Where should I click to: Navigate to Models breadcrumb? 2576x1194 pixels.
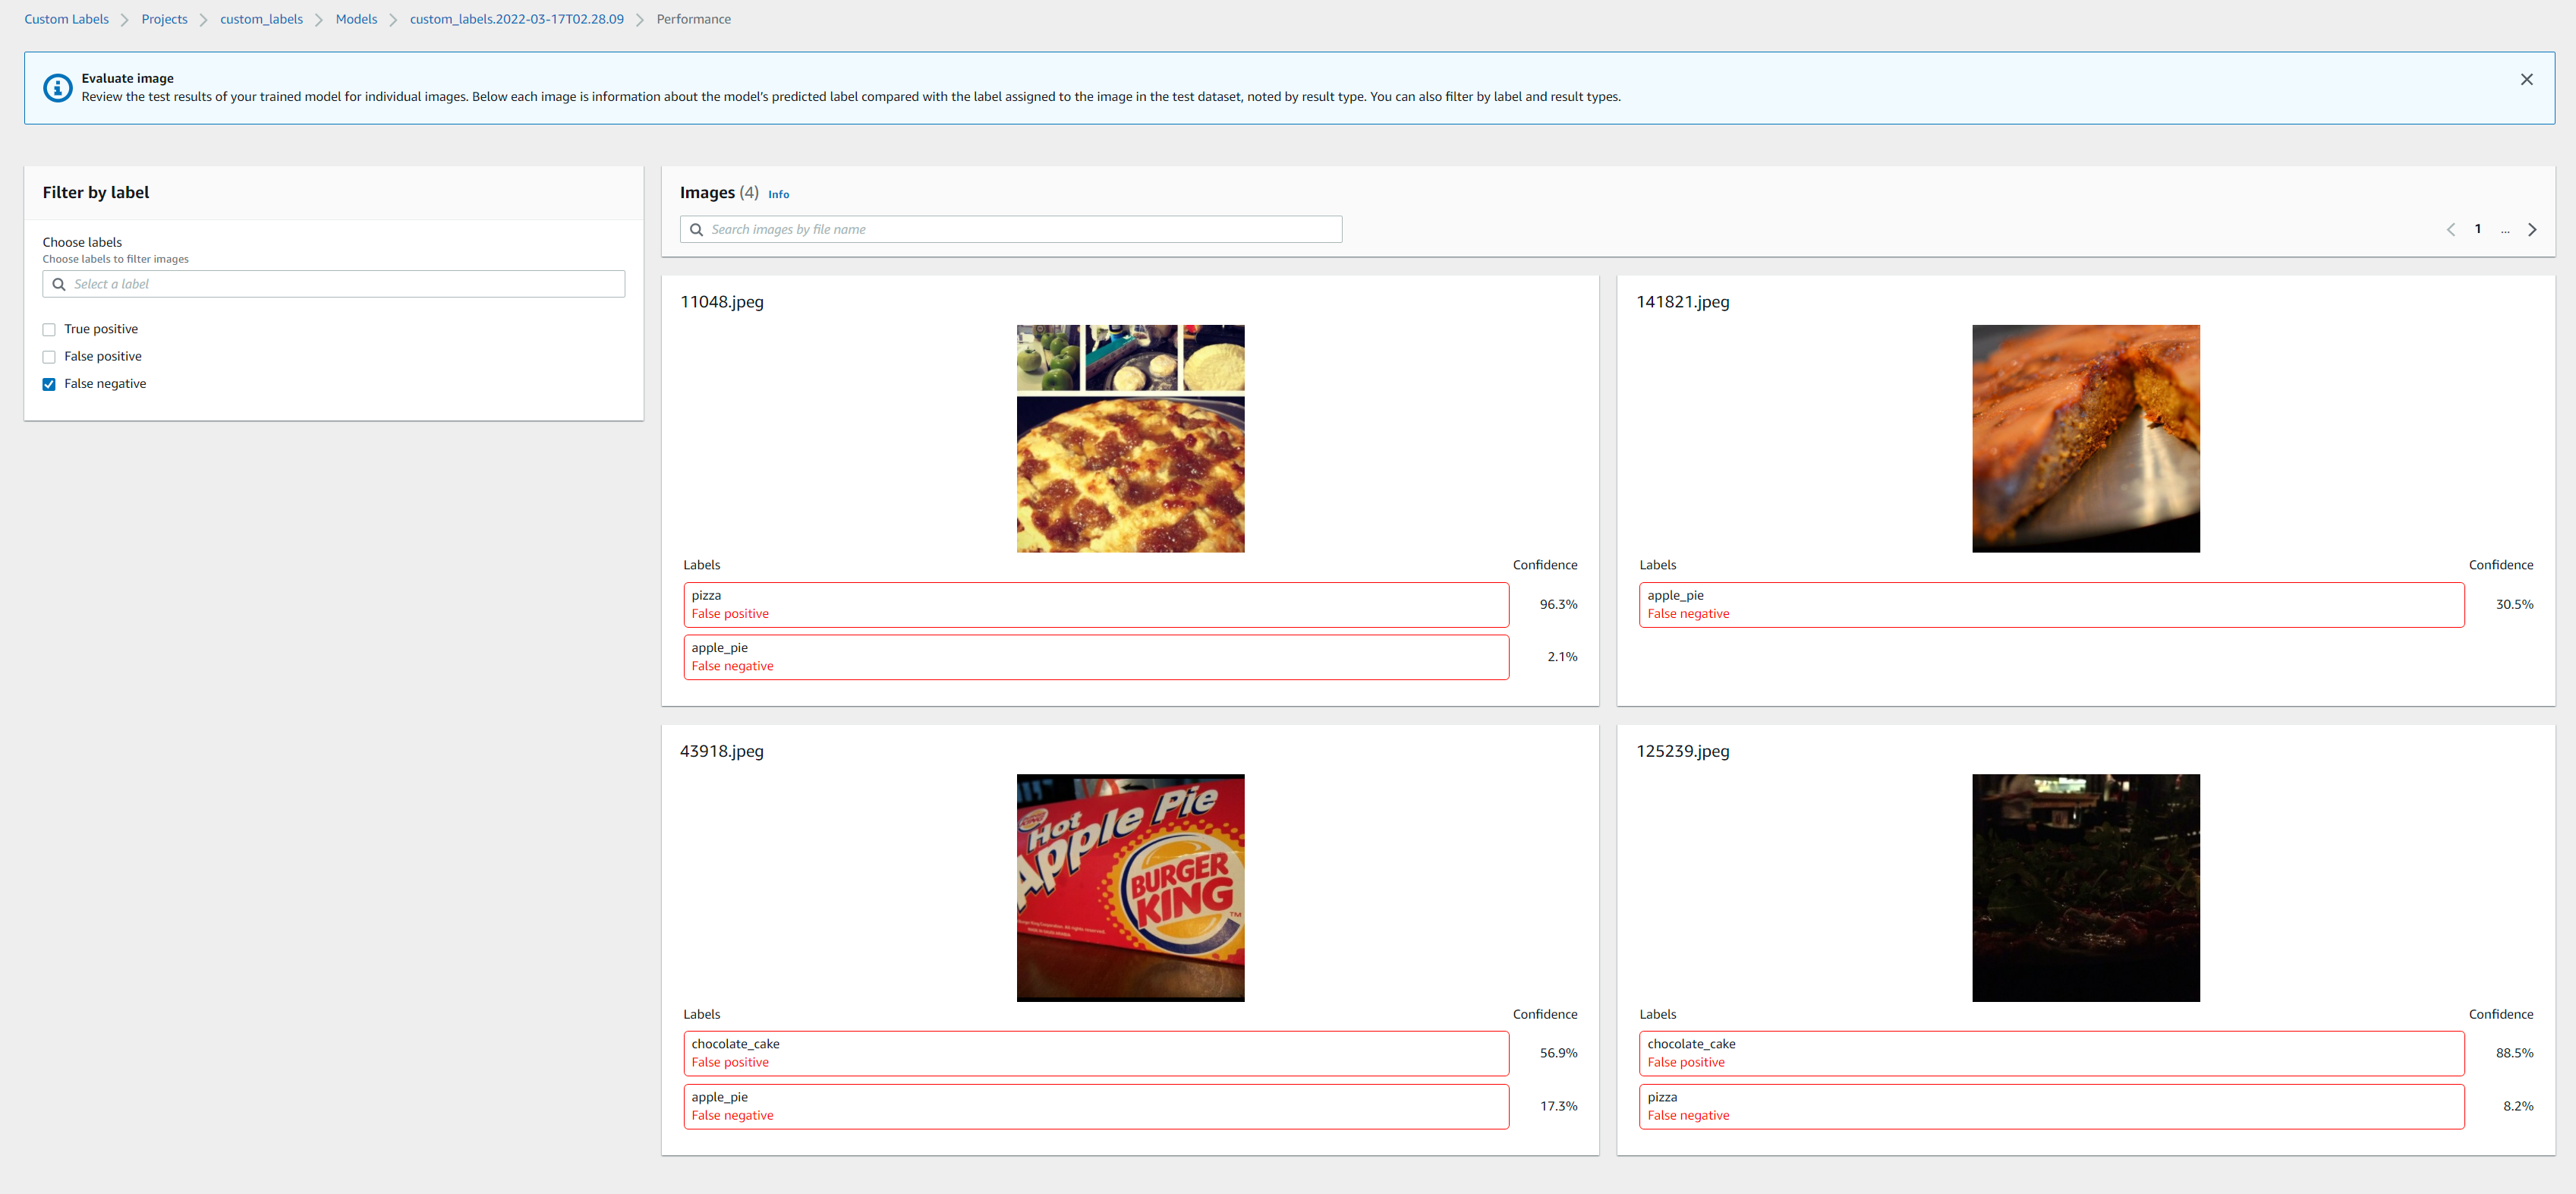pos(356,19)
